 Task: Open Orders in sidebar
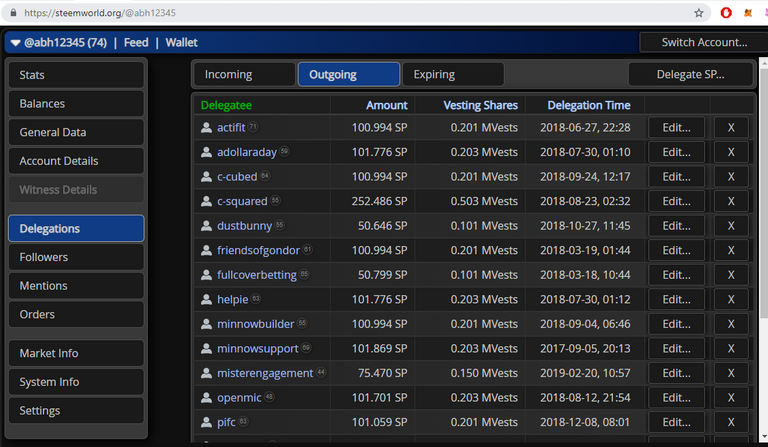[x=76, y=314]
